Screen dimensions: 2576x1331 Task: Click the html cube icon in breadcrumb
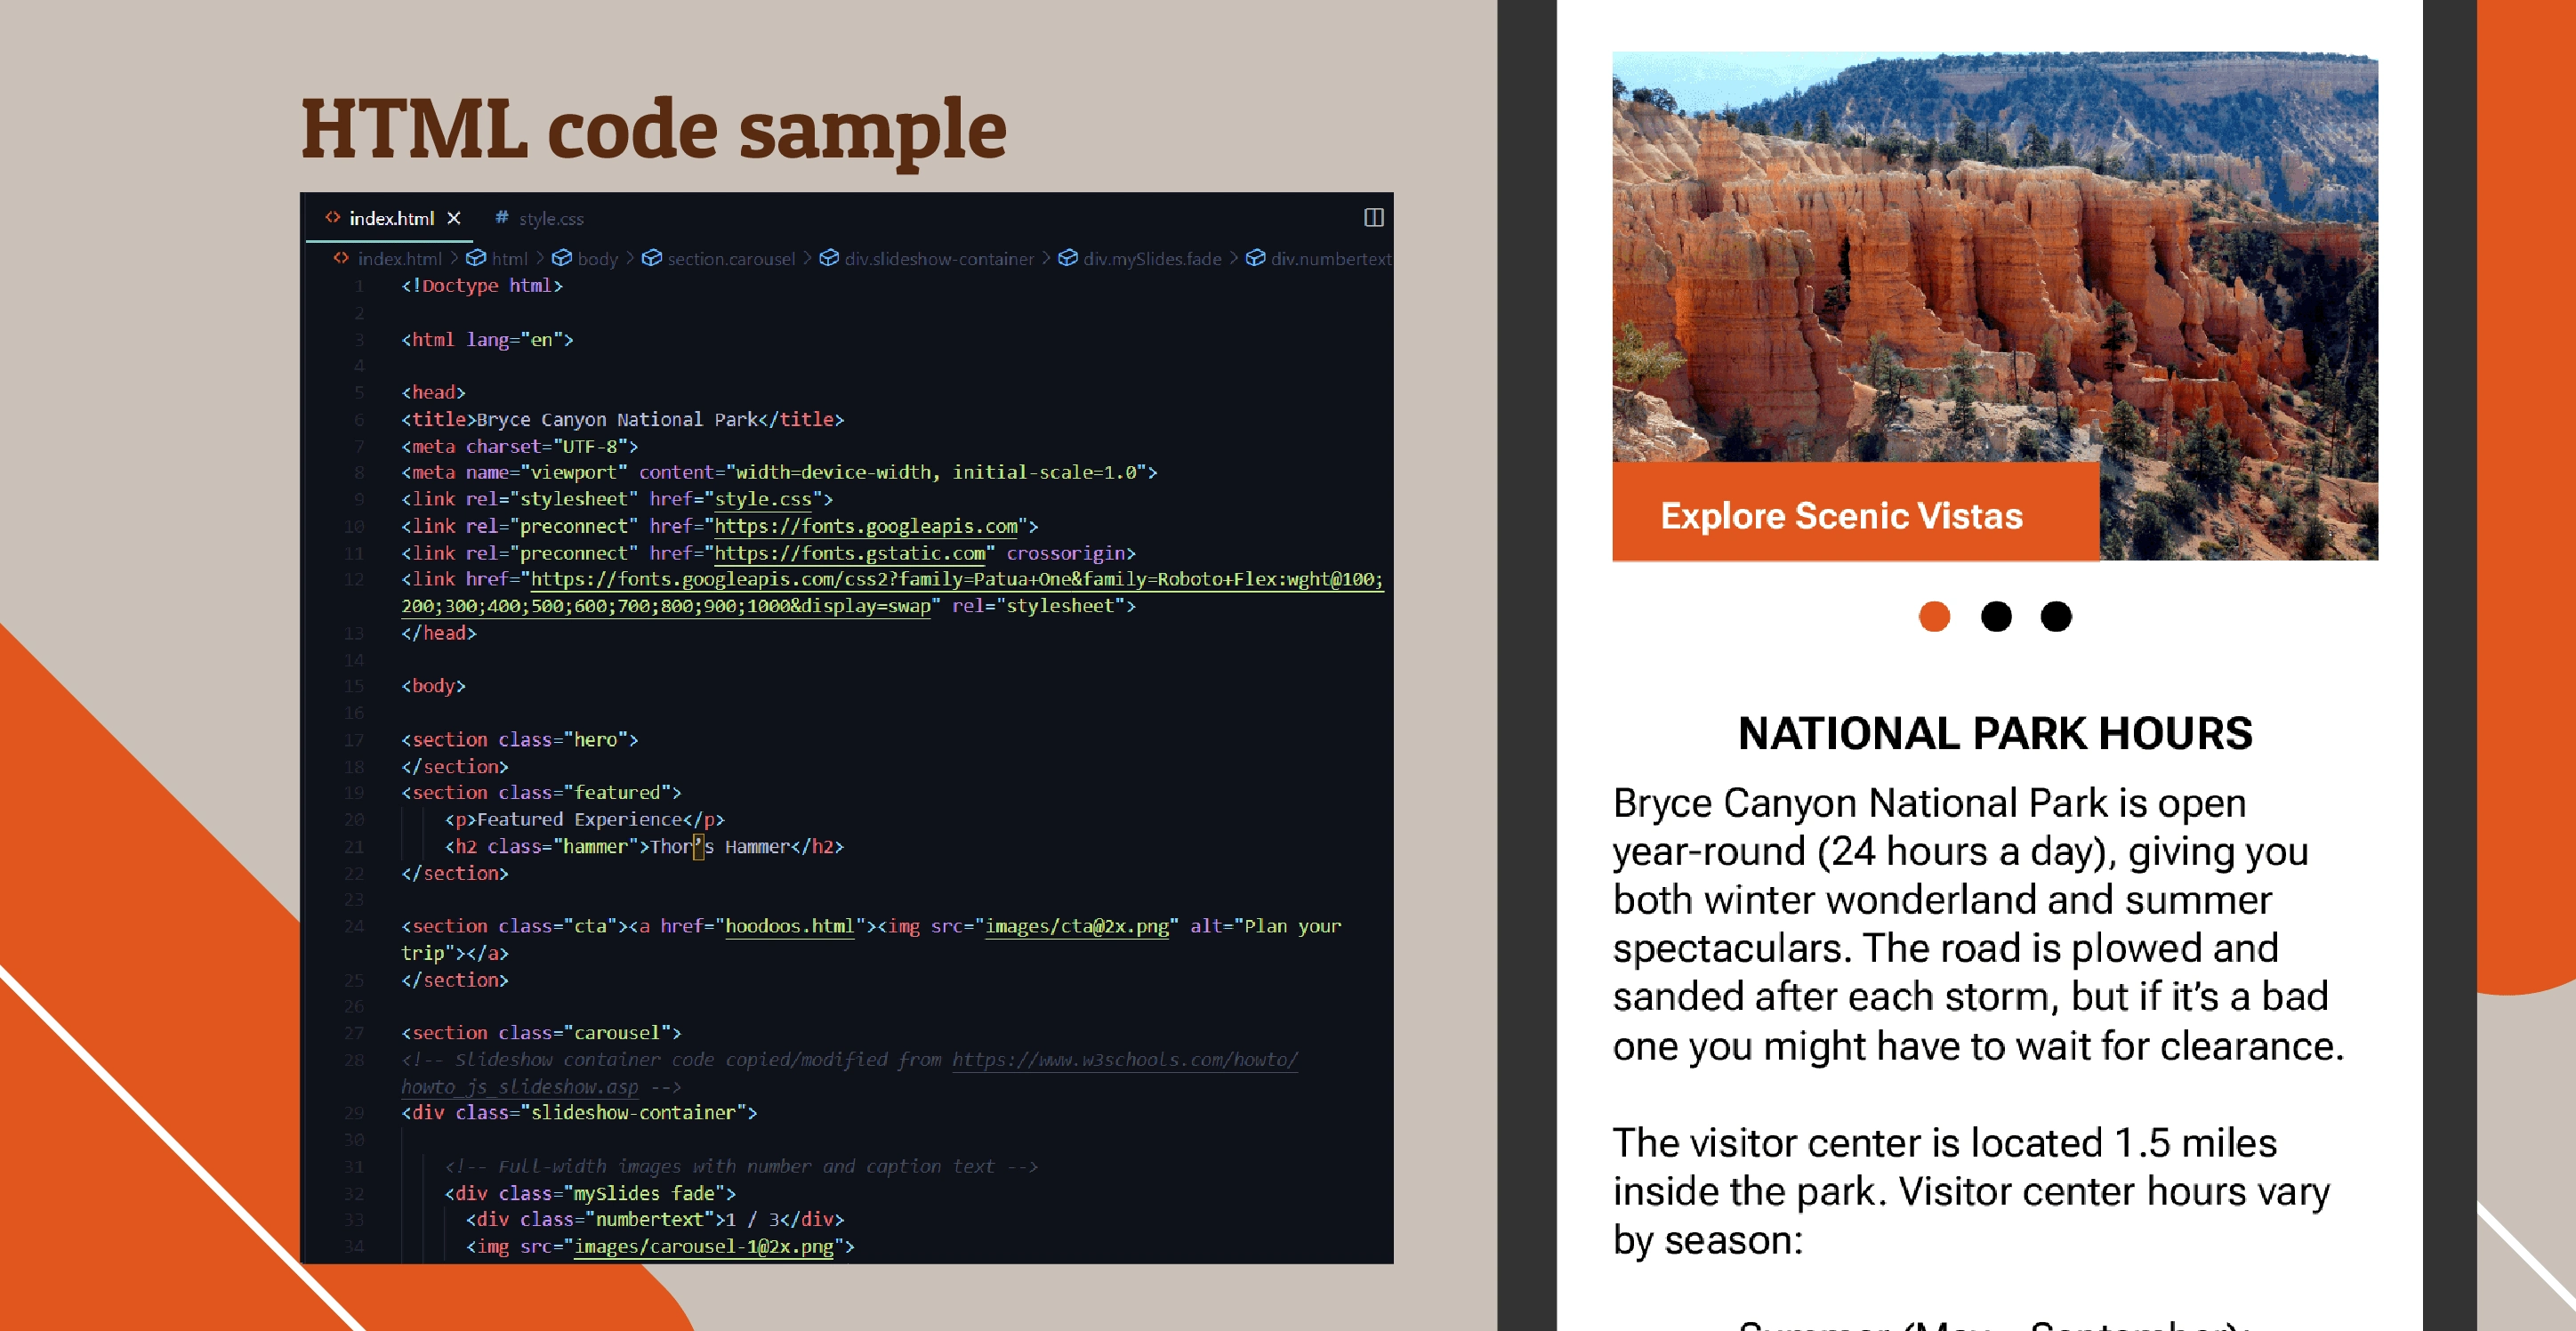[476, 258]
